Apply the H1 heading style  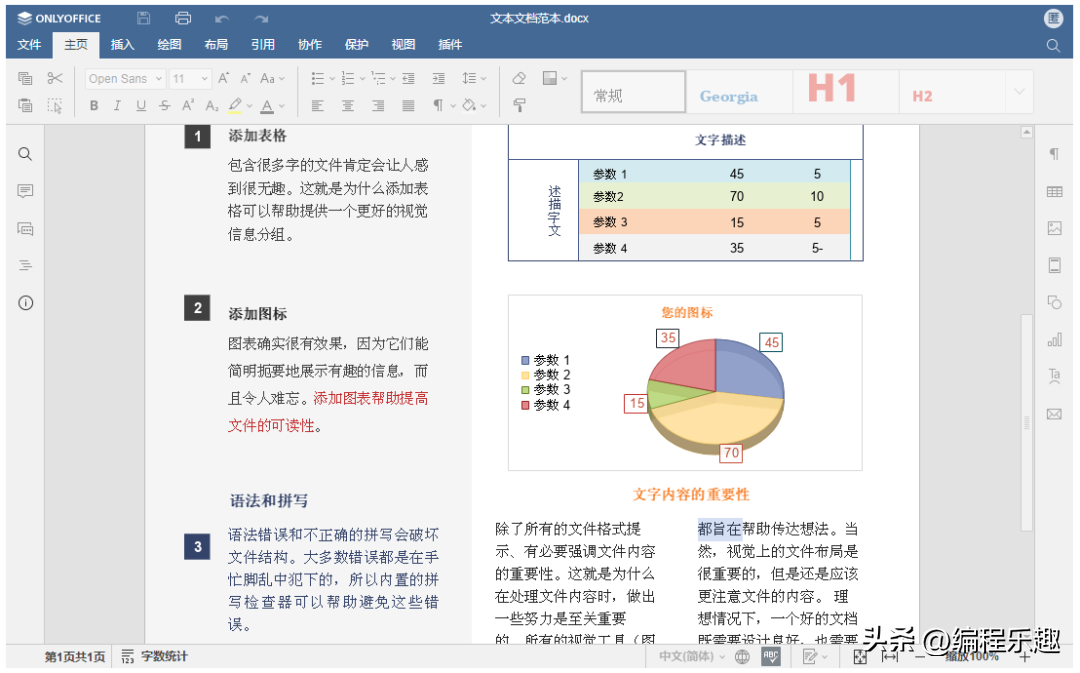[832, 91]
